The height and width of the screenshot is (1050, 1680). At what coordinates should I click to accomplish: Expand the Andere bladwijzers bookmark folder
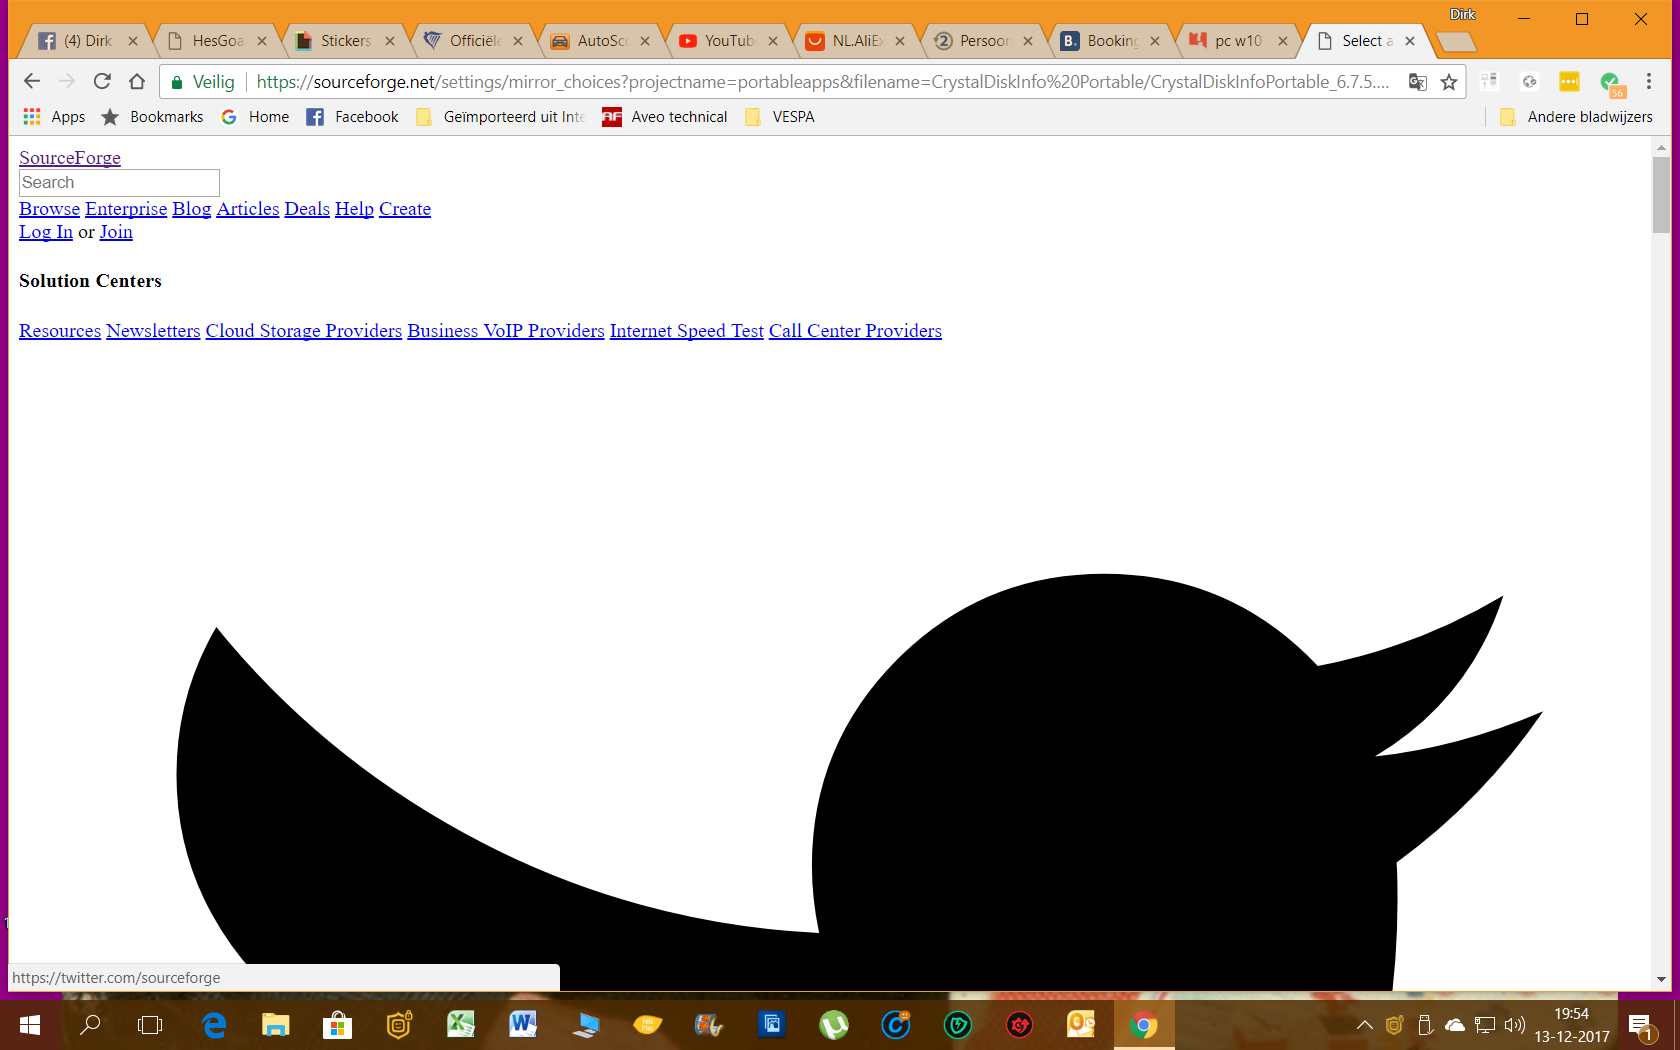[x=1577, y=117]
